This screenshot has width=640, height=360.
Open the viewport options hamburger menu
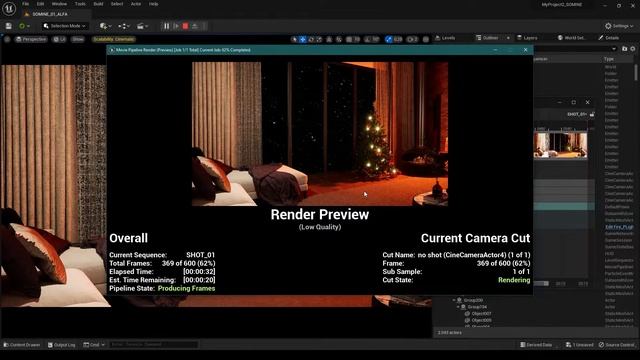(x=7, y=39)
